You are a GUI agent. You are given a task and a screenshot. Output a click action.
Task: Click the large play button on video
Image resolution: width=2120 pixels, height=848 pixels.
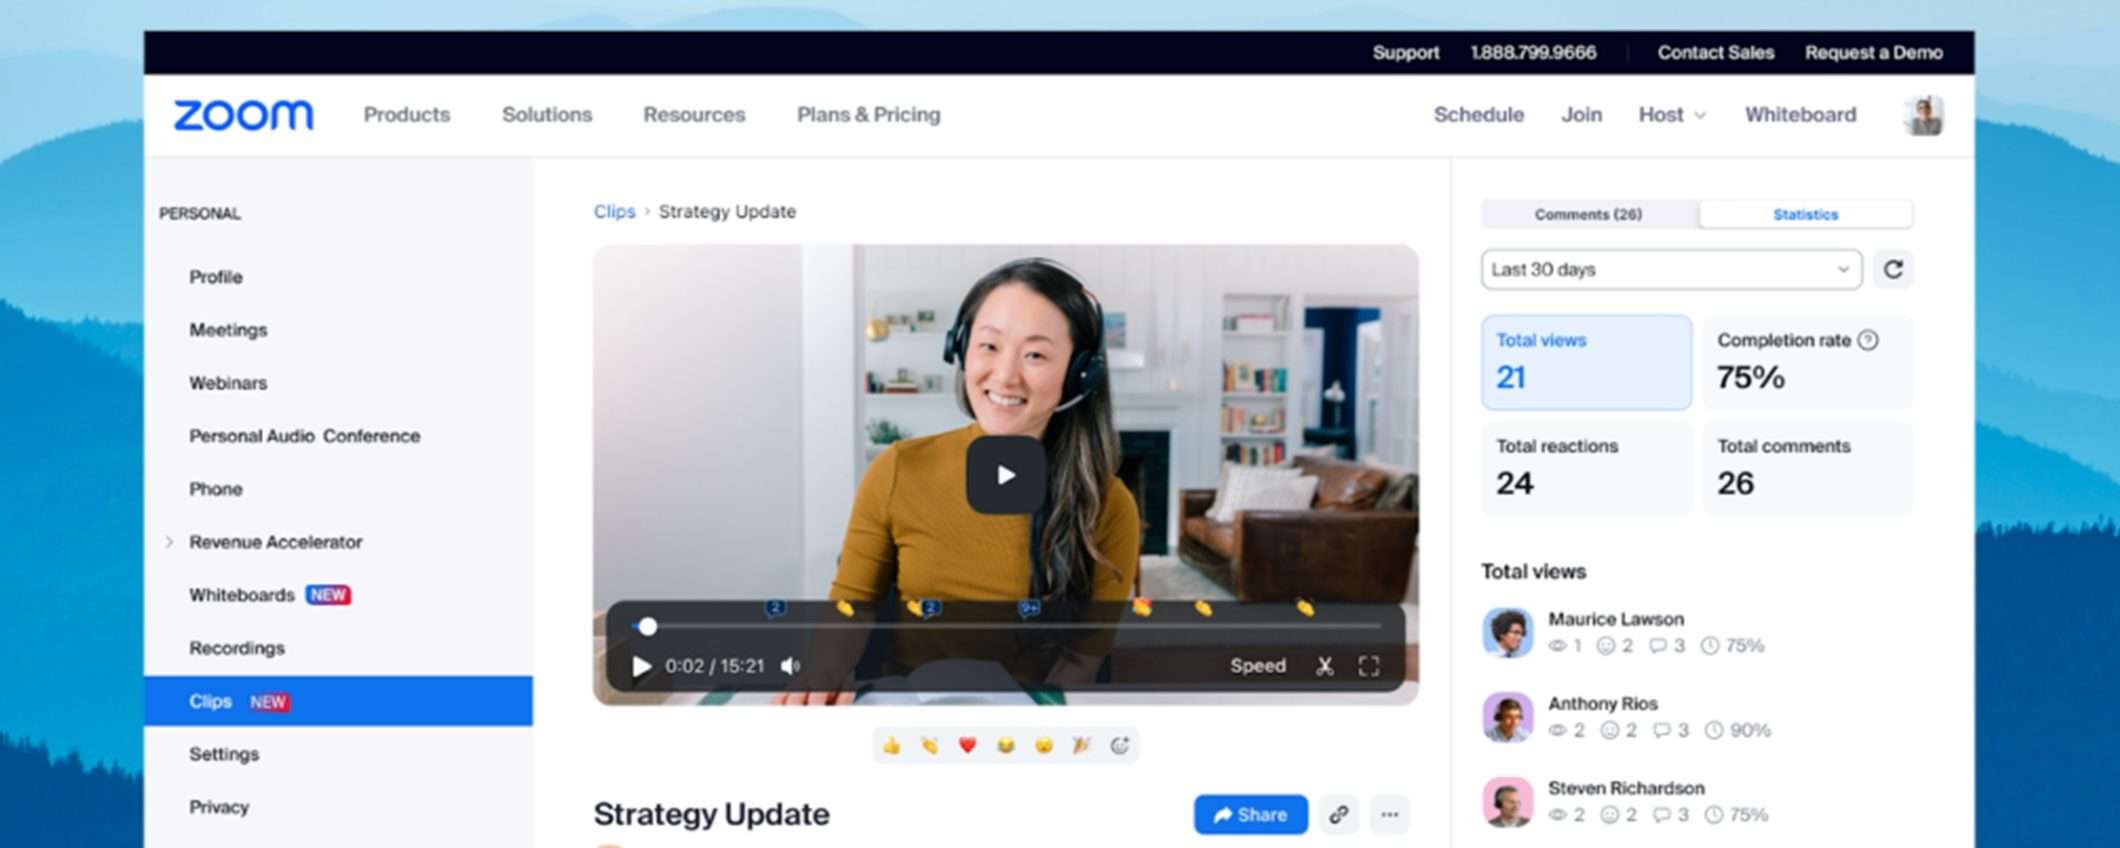(1006, 475)
